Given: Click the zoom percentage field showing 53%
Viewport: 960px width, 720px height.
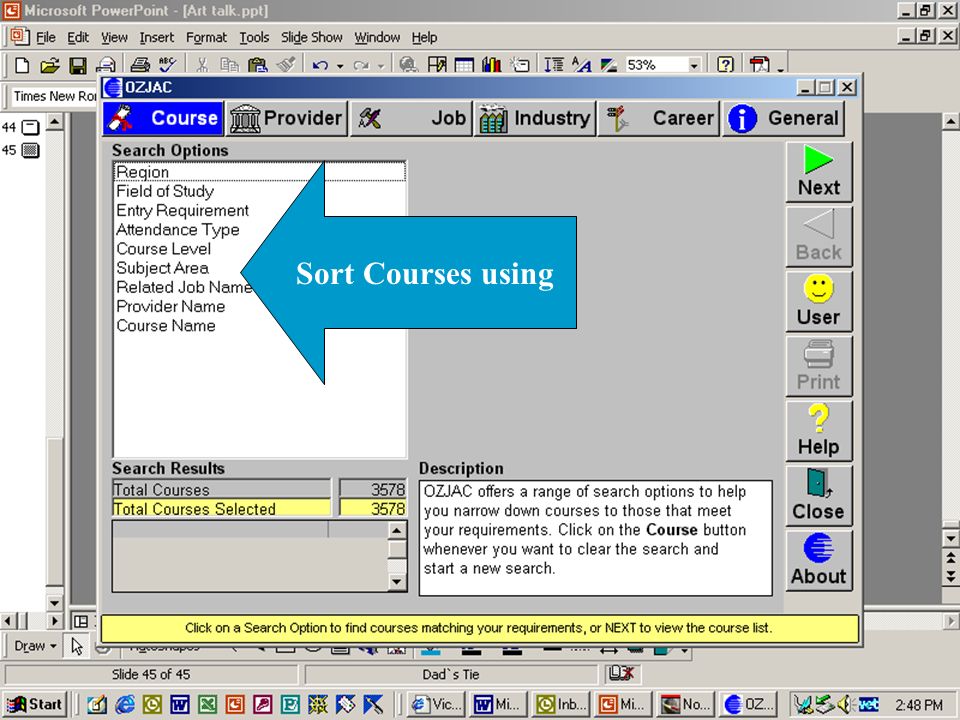Looking at the screenshot, I should pos(655,65).
